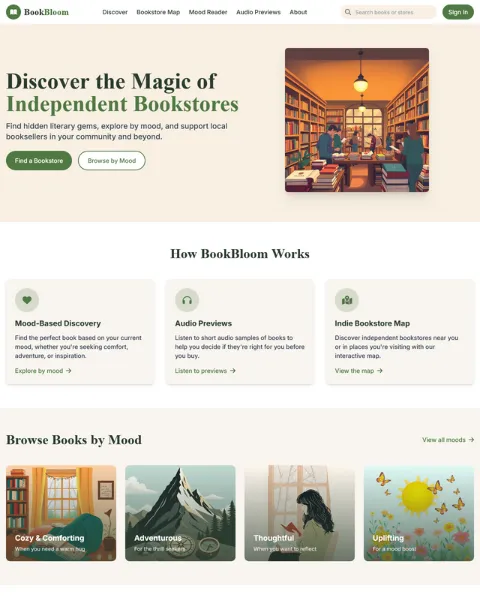Click the arrow next to Explore by mood
Image resolution: width=480 pixels, height=600 pixels.
point(69,371)
